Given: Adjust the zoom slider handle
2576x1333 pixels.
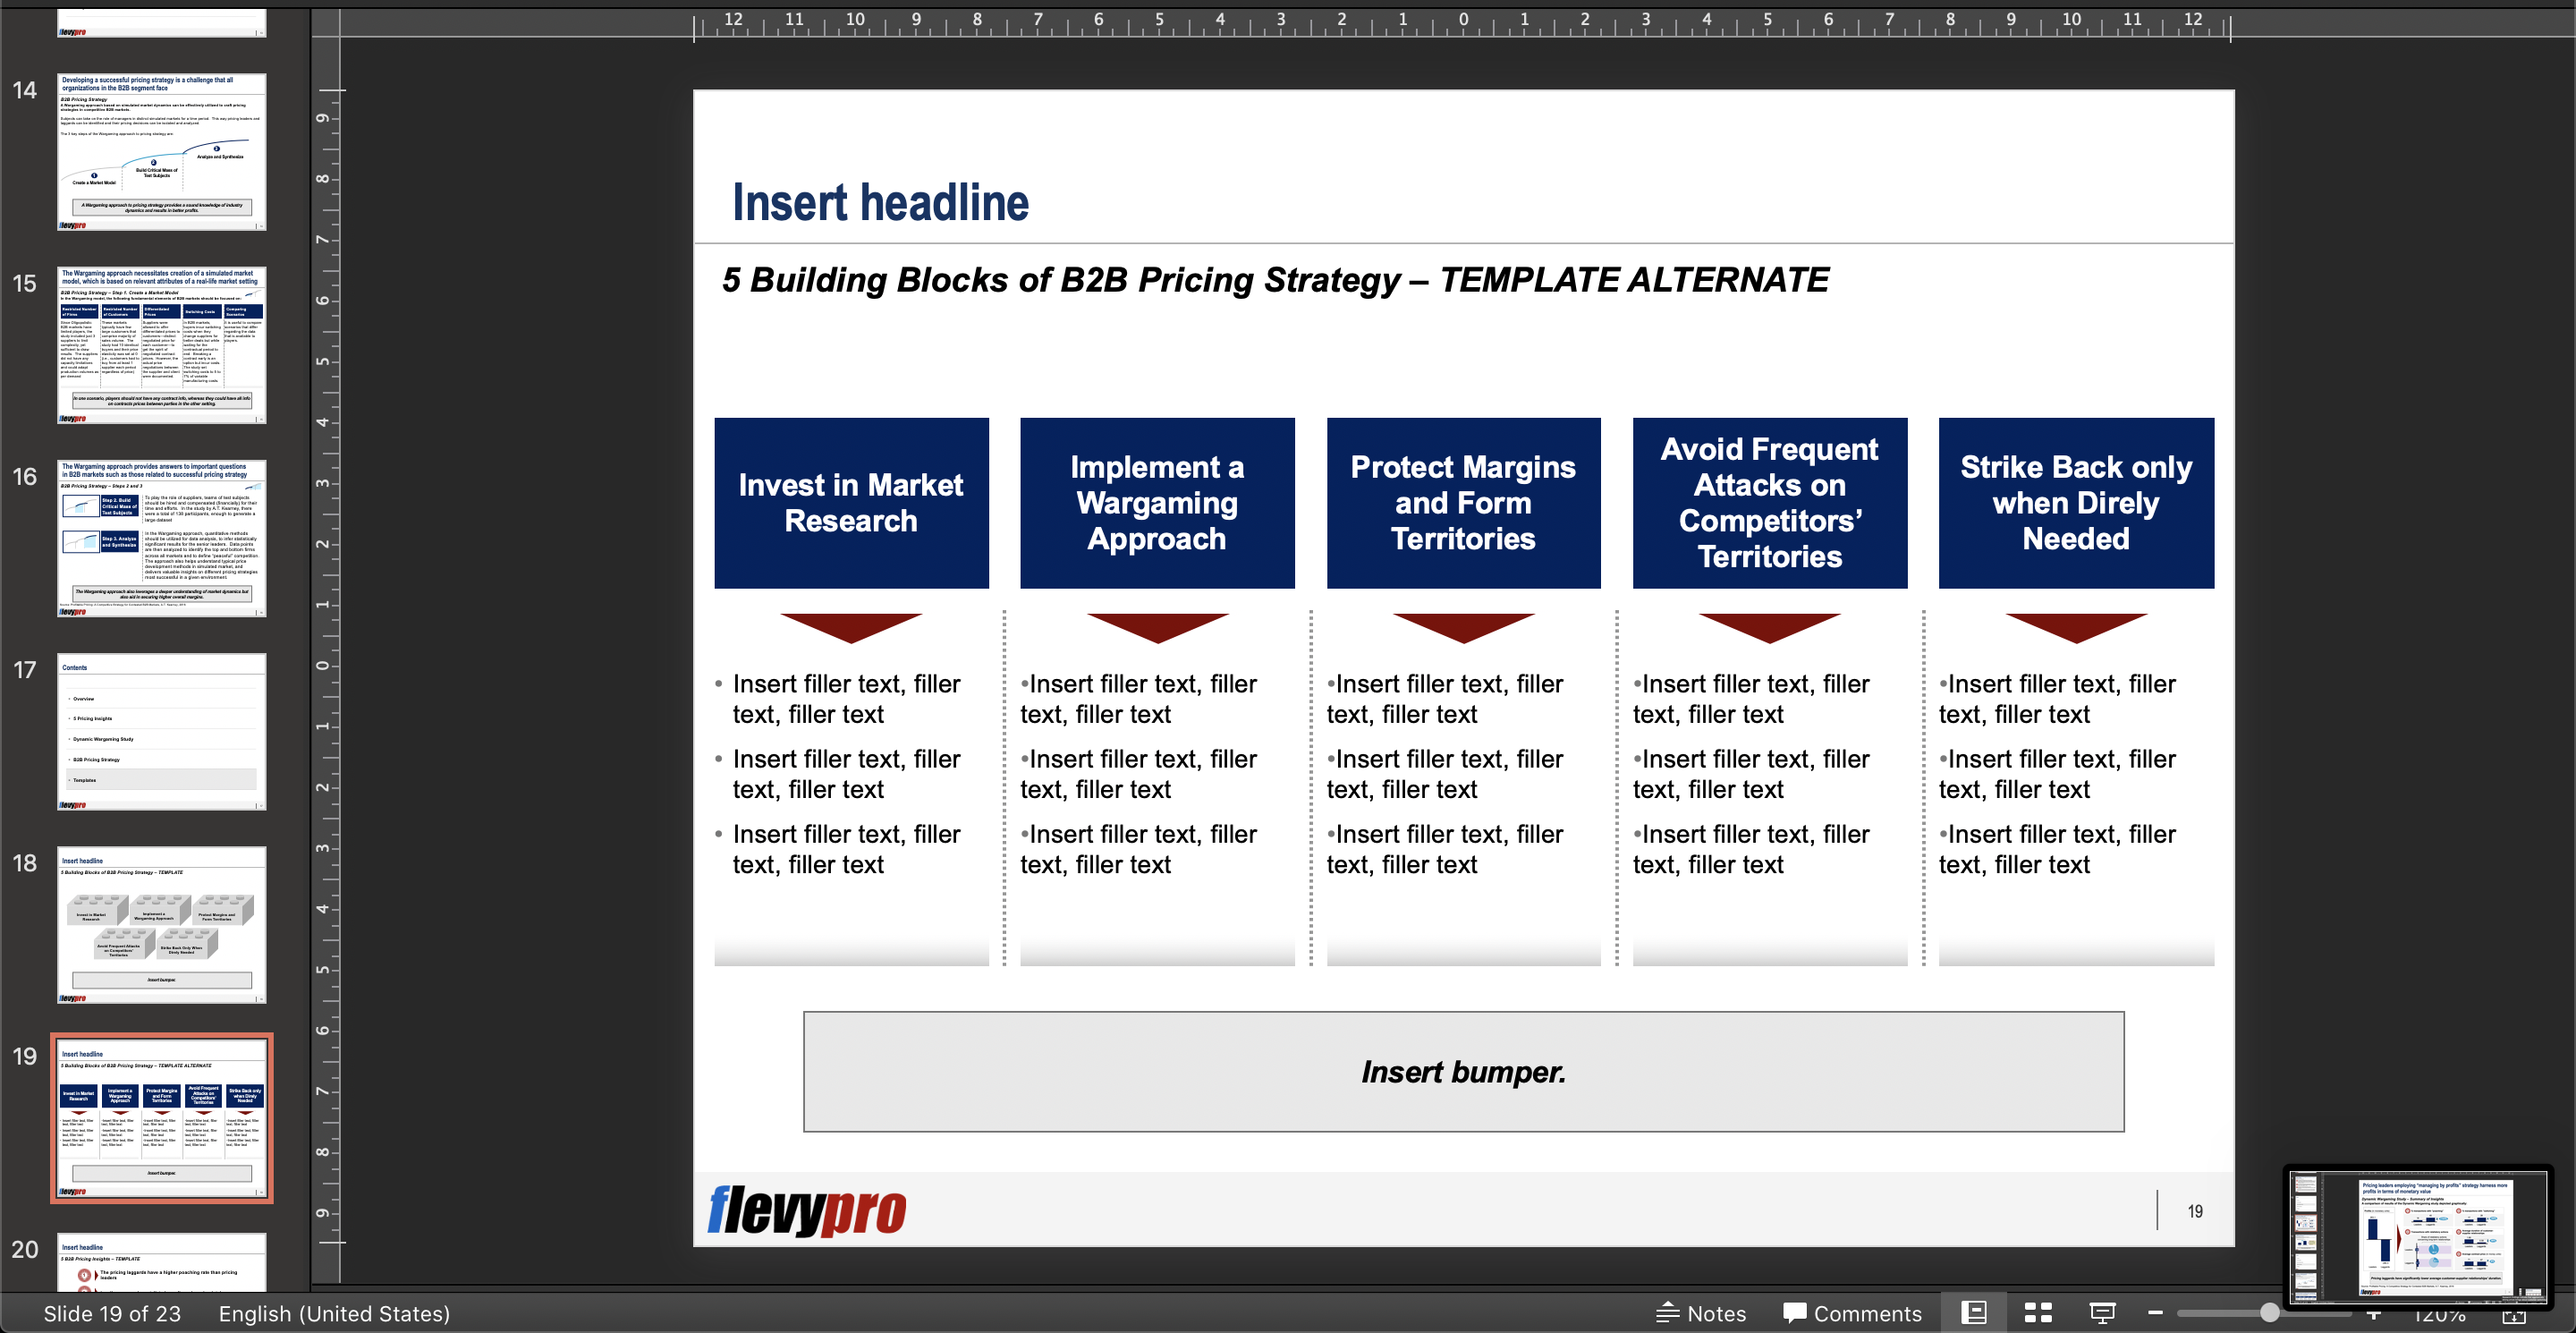Looking at the screenshot, I should [x=2269, y=1313].
